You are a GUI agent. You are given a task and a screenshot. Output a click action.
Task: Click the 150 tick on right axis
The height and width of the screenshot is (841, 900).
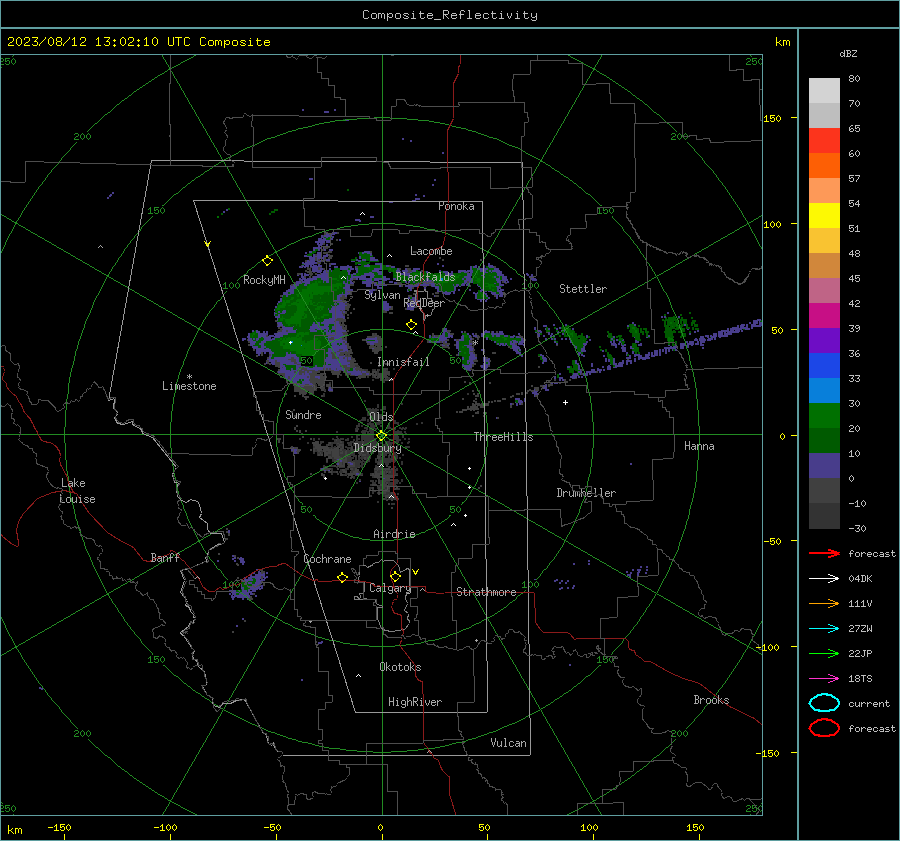[773, 118]
